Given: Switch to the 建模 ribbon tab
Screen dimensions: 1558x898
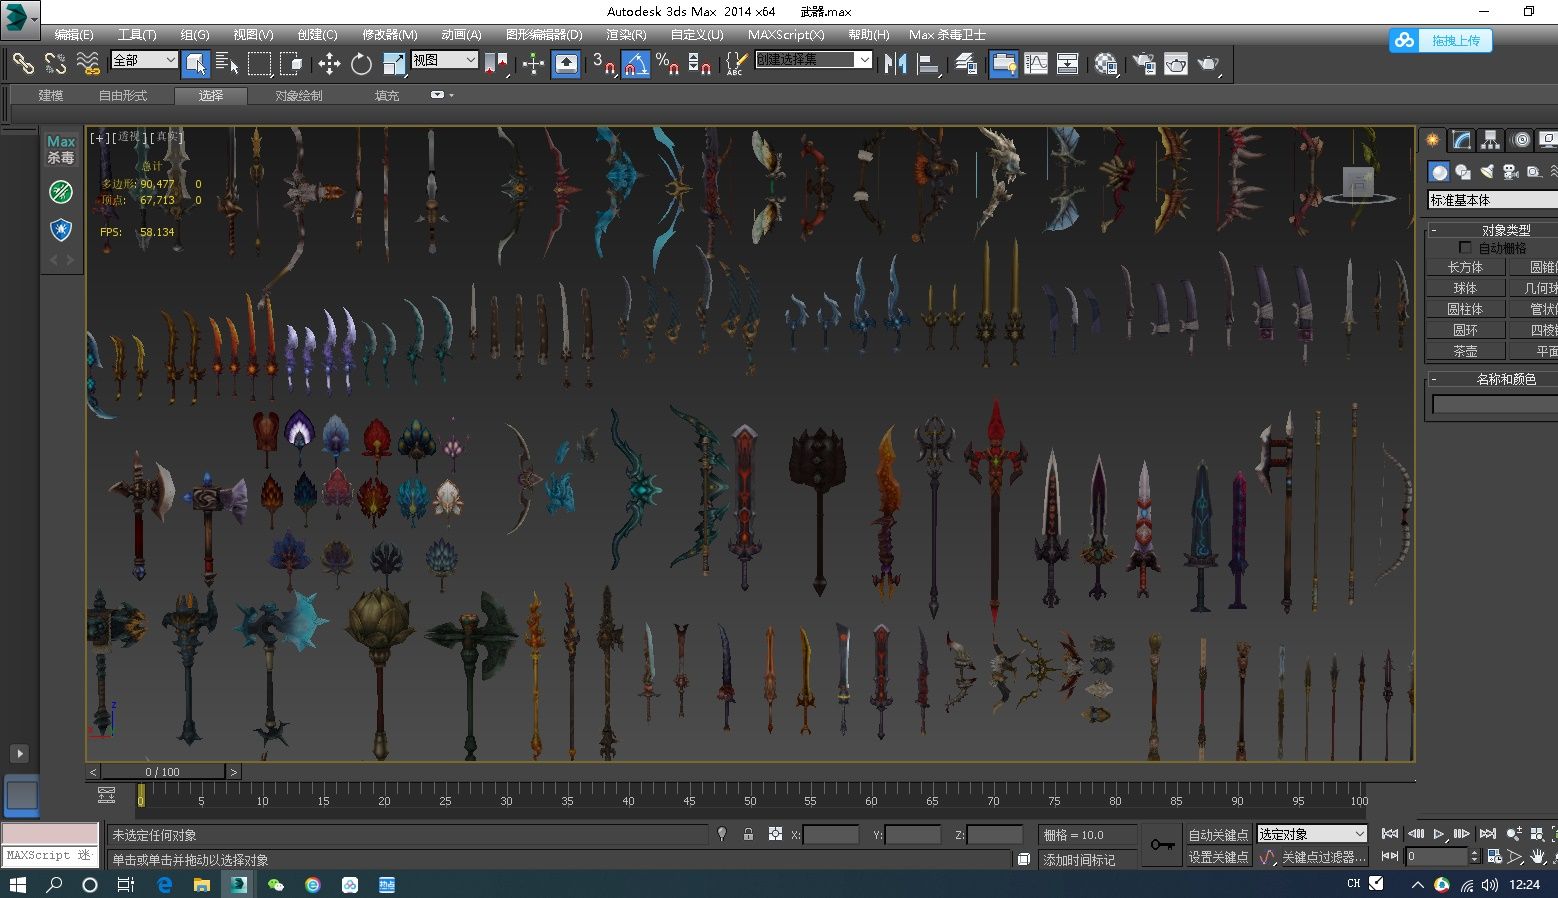Looking at the screenshot, I should [x=50, y=95].
